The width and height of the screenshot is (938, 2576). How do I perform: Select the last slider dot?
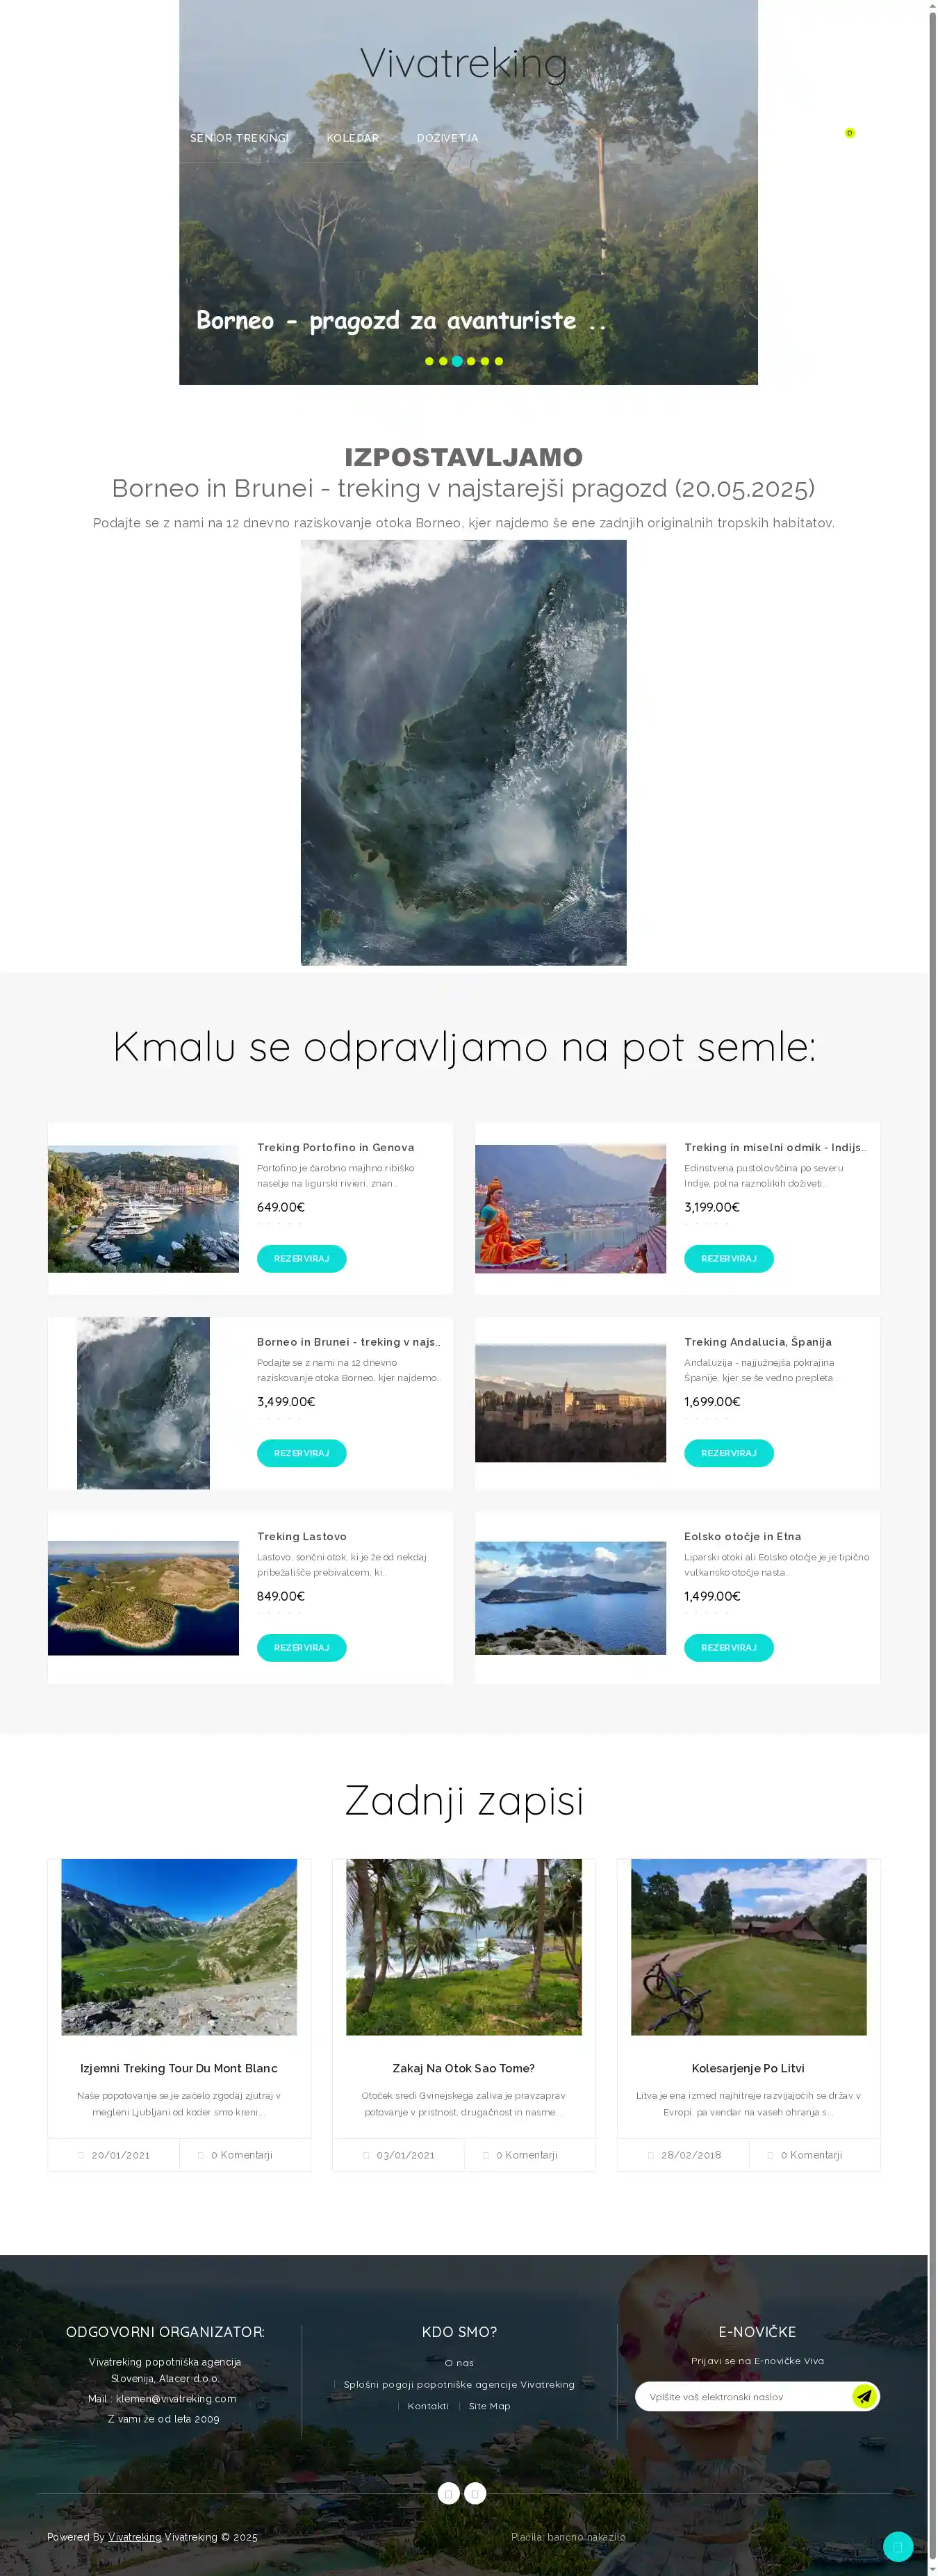click(x=499, y=361)
